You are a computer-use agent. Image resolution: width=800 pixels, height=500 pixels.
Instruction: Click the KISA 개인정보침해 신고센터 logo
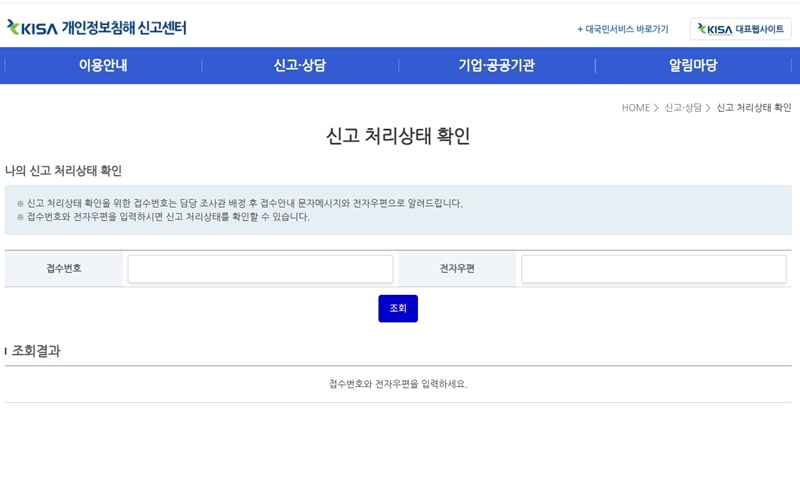(x=96, y=28)
